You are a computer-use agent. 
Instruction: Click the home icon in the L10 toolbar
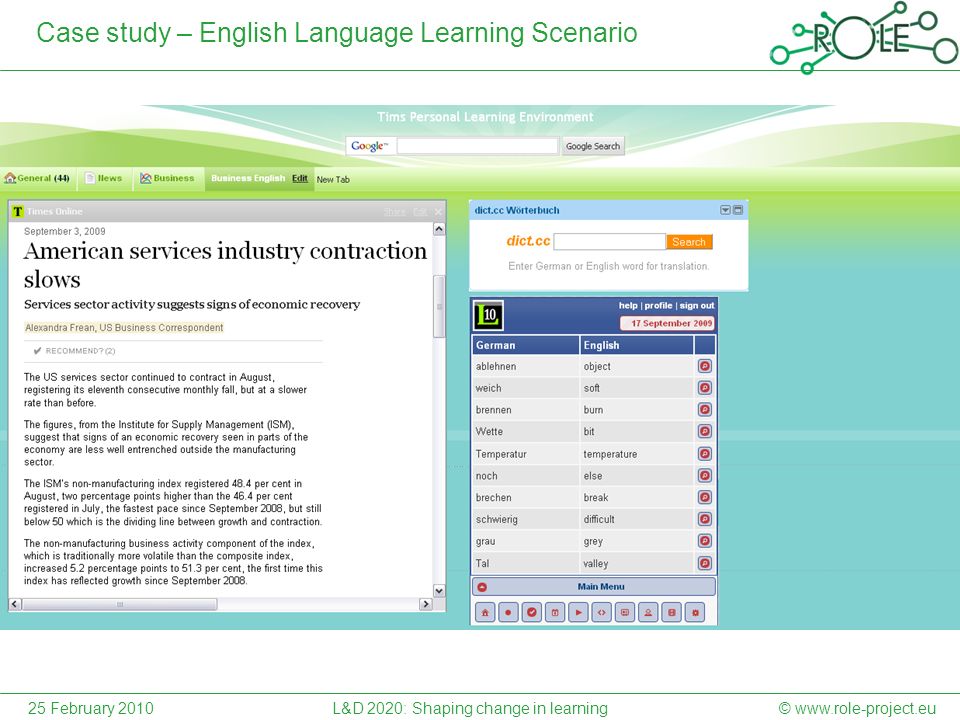pyautogui.click(x=485, y=612)
